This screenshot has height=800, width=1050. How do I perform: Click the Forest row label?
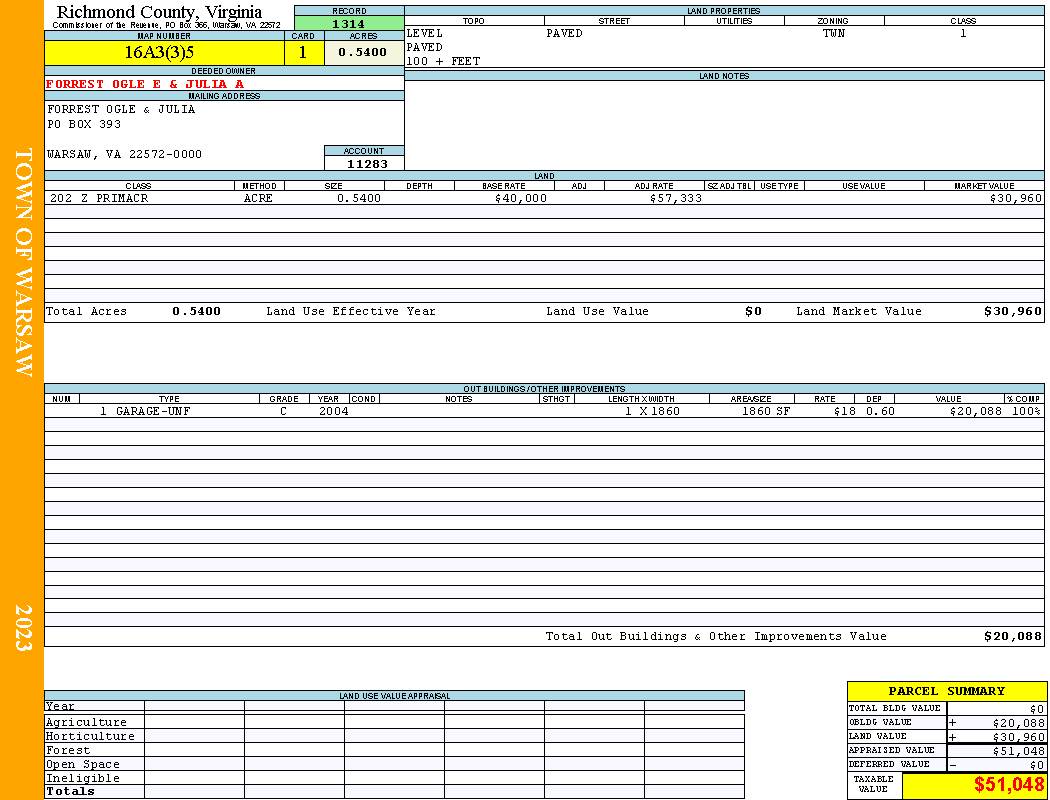[x=68, y=750]
